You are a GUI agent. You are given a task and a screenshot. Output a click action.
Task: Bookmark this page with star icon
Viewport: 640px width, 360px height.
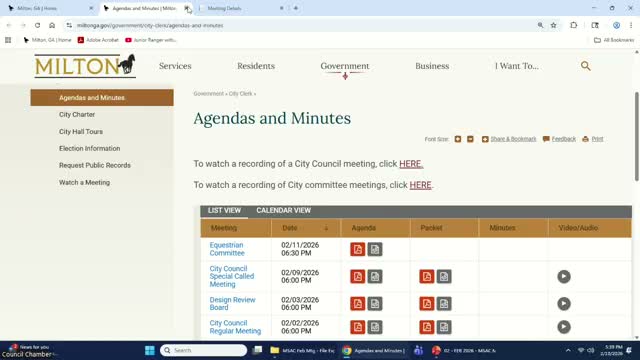click(x=553, y=25)
